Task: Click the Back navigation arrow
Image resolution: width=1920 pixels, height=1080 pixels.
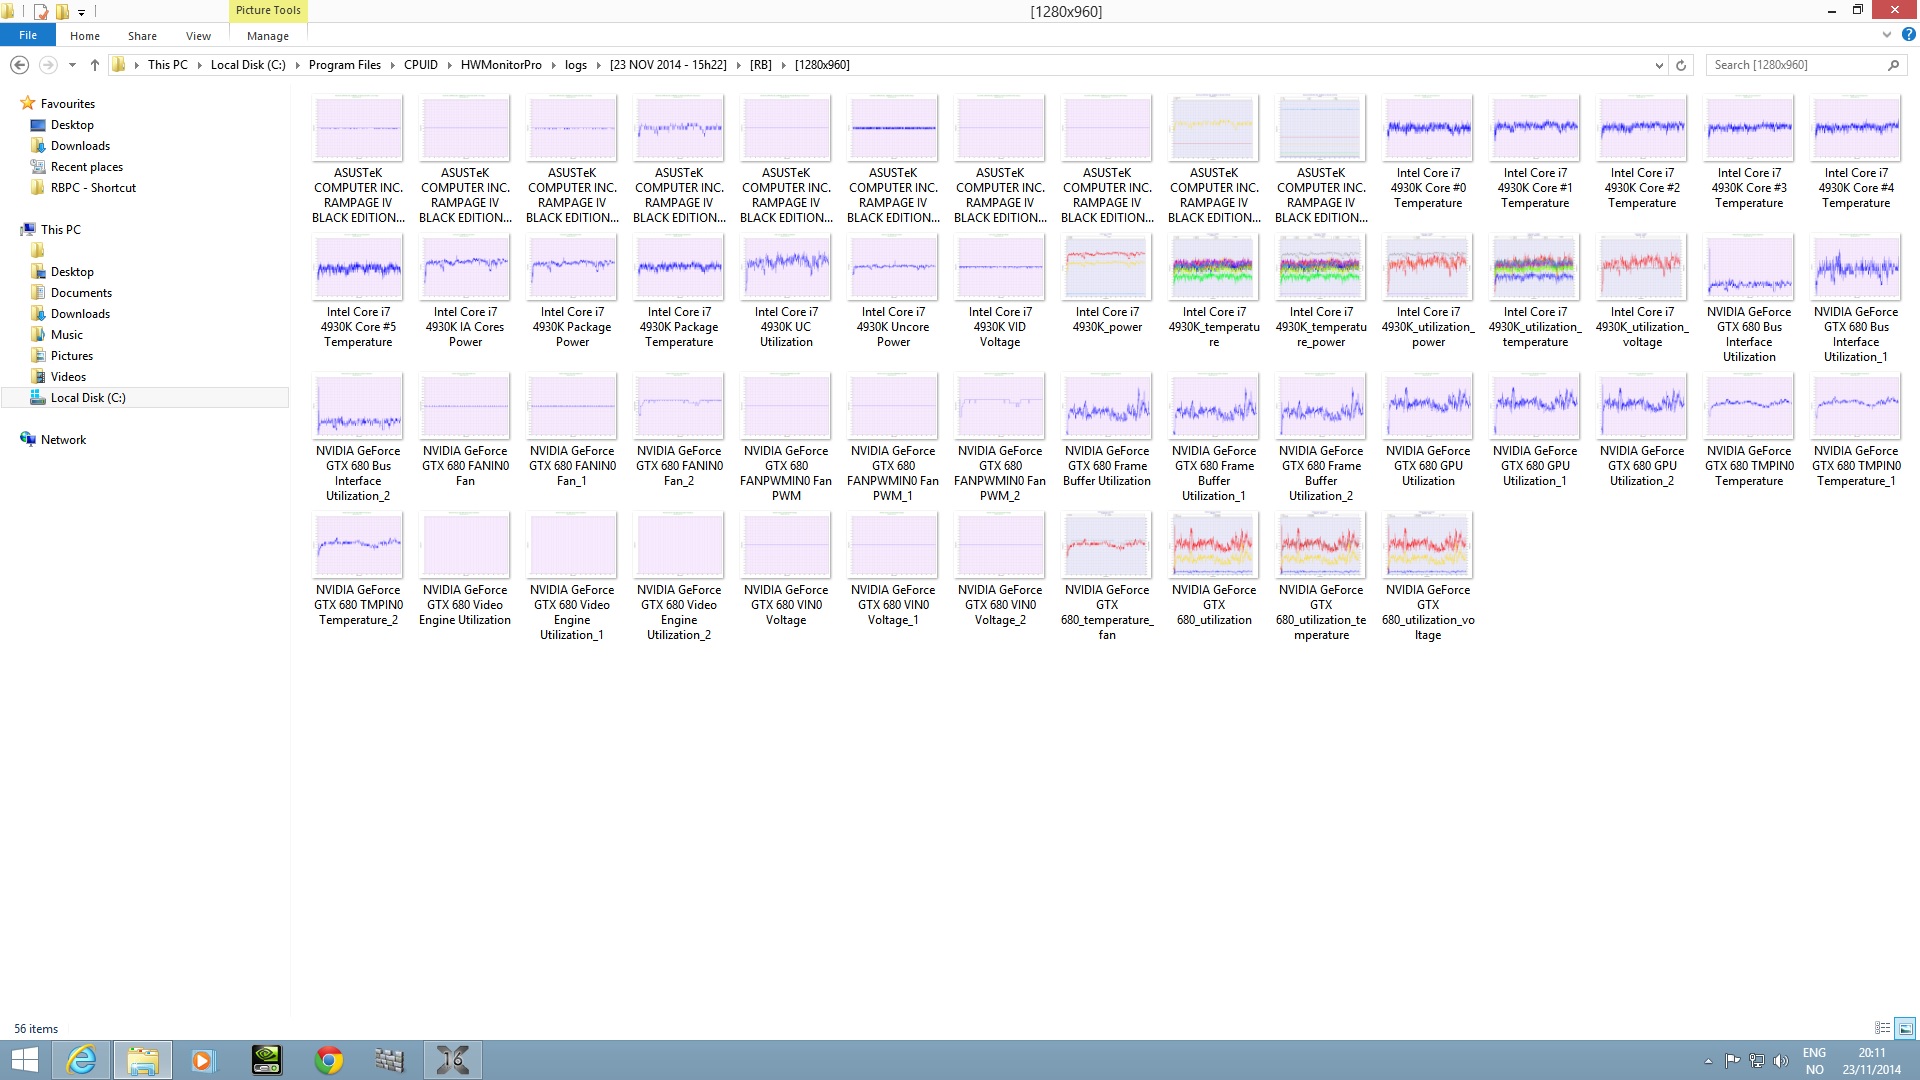Action: 19,65
